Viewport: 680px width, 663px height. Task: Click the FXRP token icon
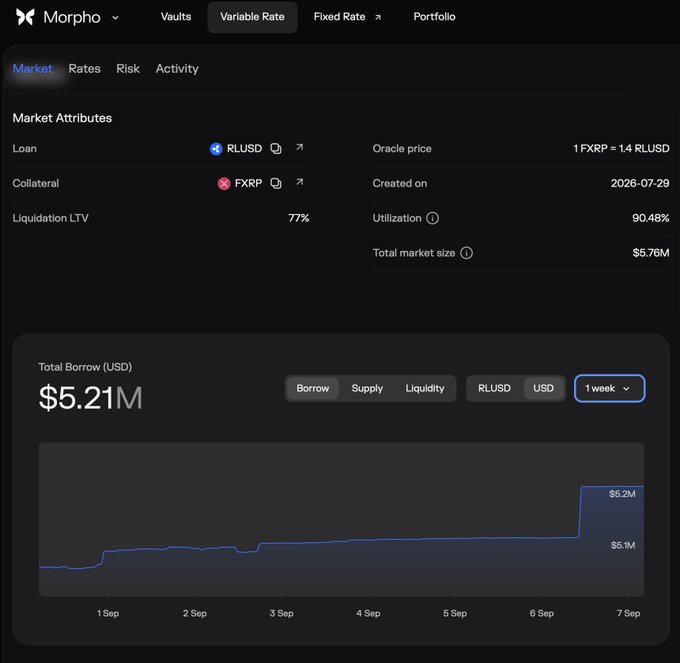(224, 183)
